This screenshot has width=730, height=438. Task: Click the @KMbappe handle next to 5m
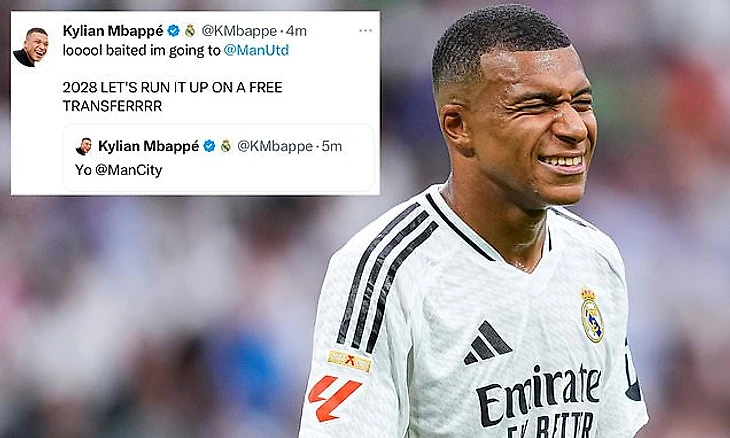pyautogui.click(x=275, y=146)
